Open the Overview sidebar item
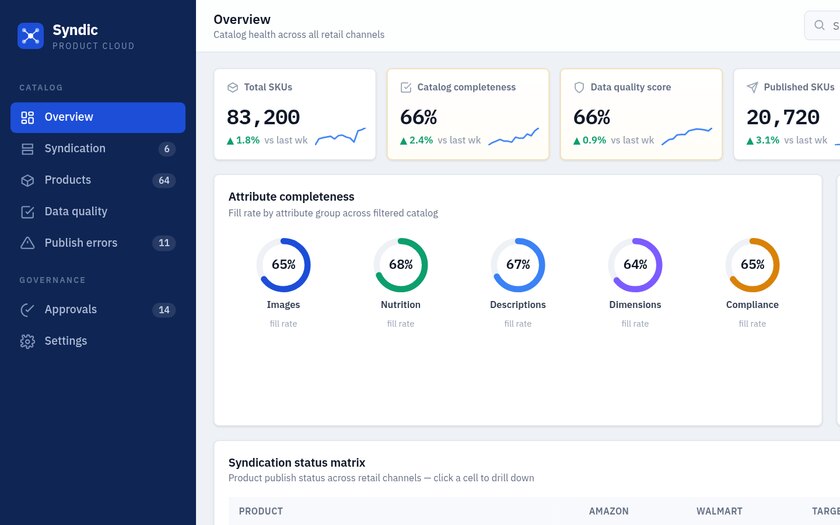Image resolution: width=840 pixels, height=525 pixels. [98, 117]
